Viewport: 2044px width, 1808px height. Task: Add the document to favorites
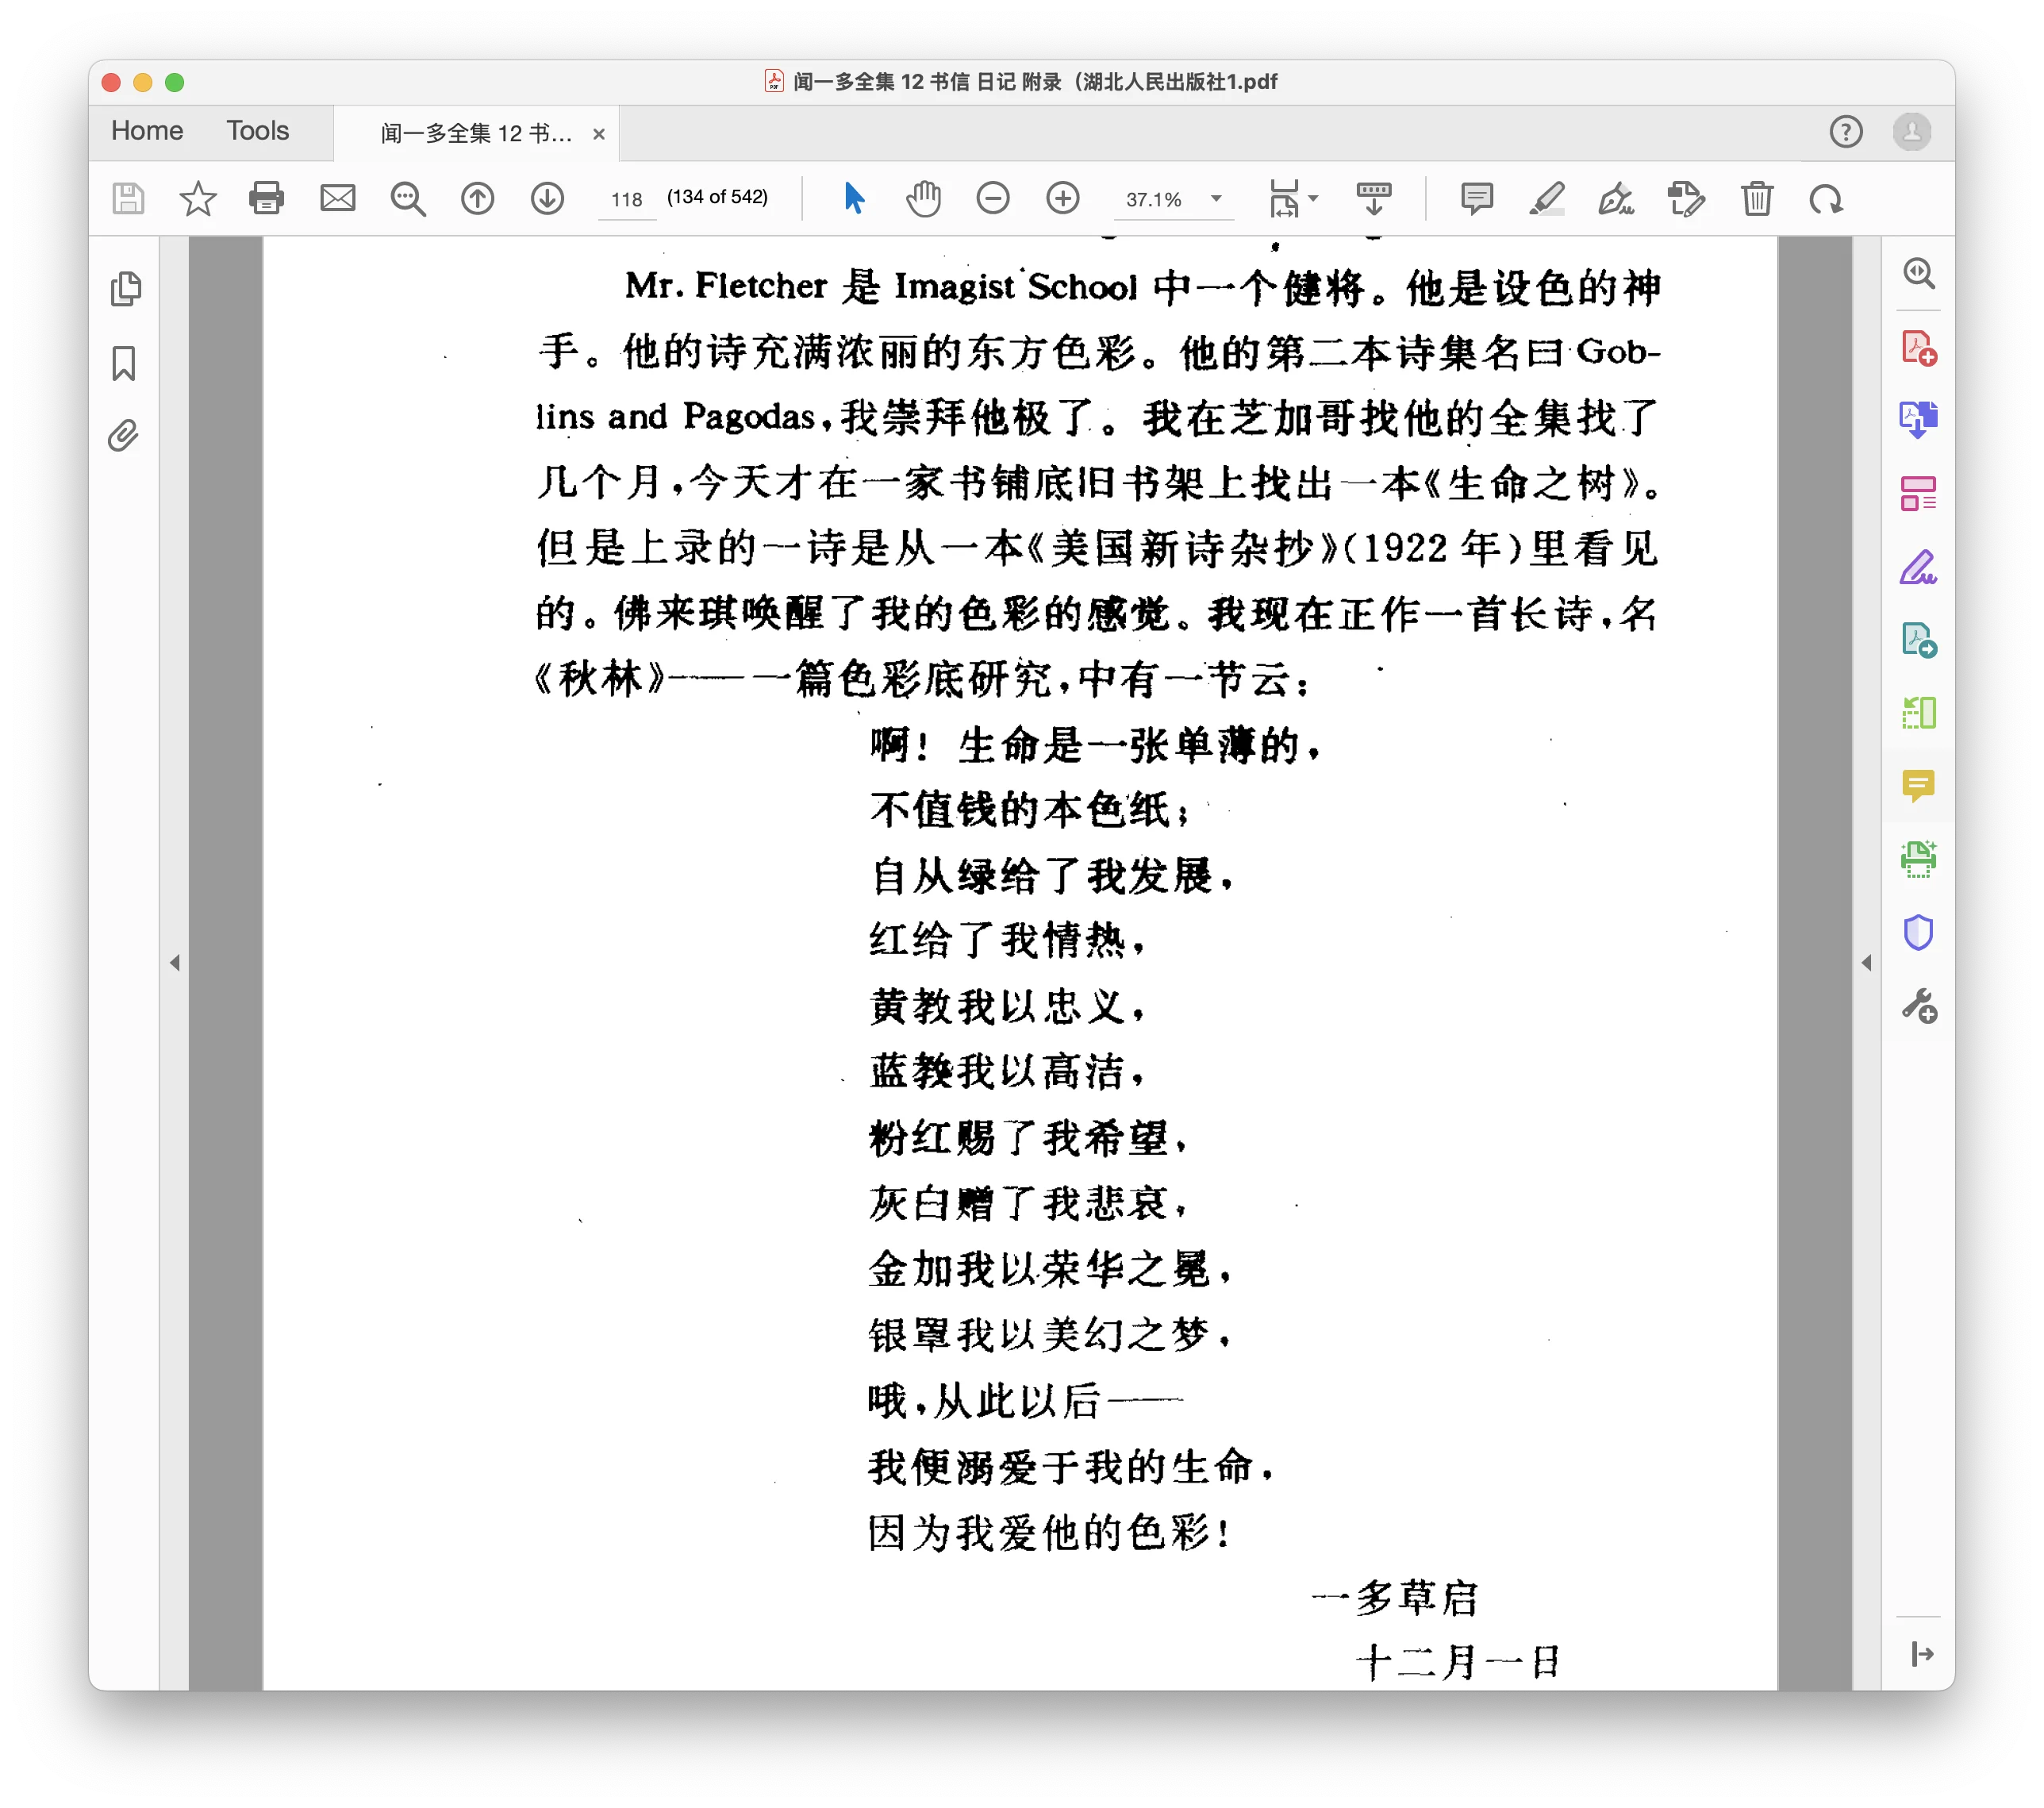point(198,199)
